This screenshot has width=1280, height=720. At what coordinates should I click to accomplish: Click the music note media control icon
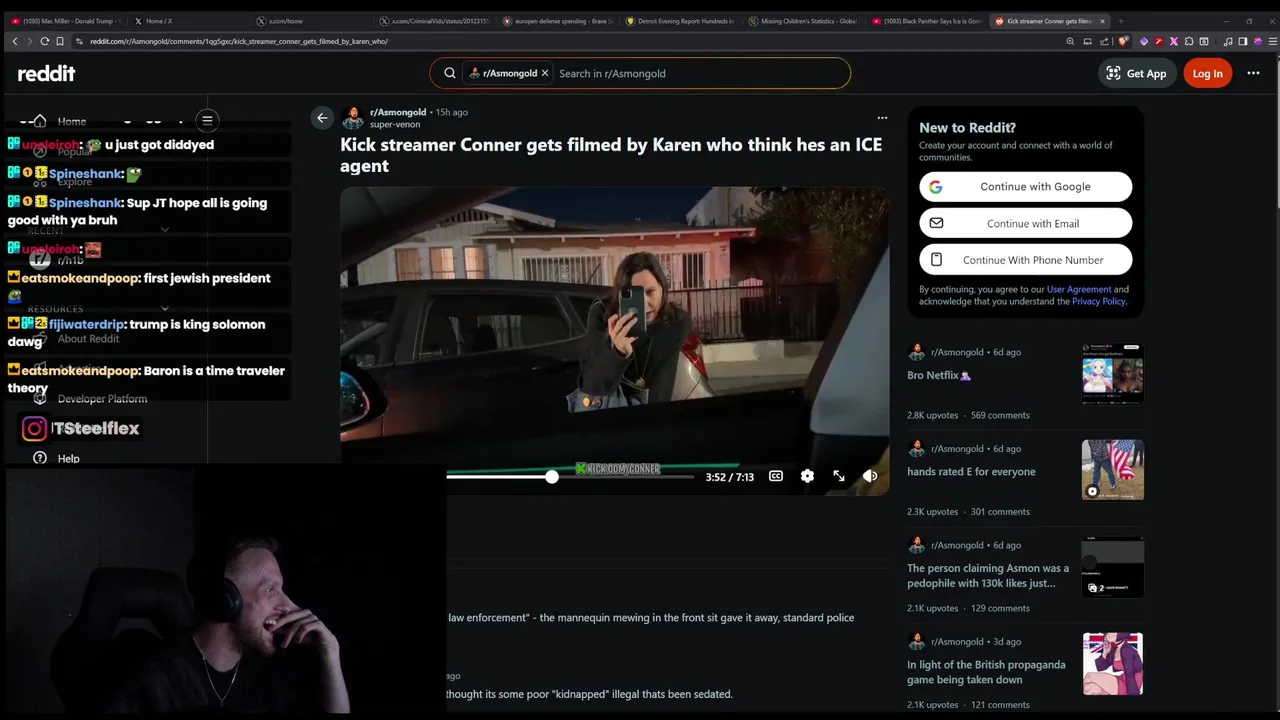[x=1228, y=41]
